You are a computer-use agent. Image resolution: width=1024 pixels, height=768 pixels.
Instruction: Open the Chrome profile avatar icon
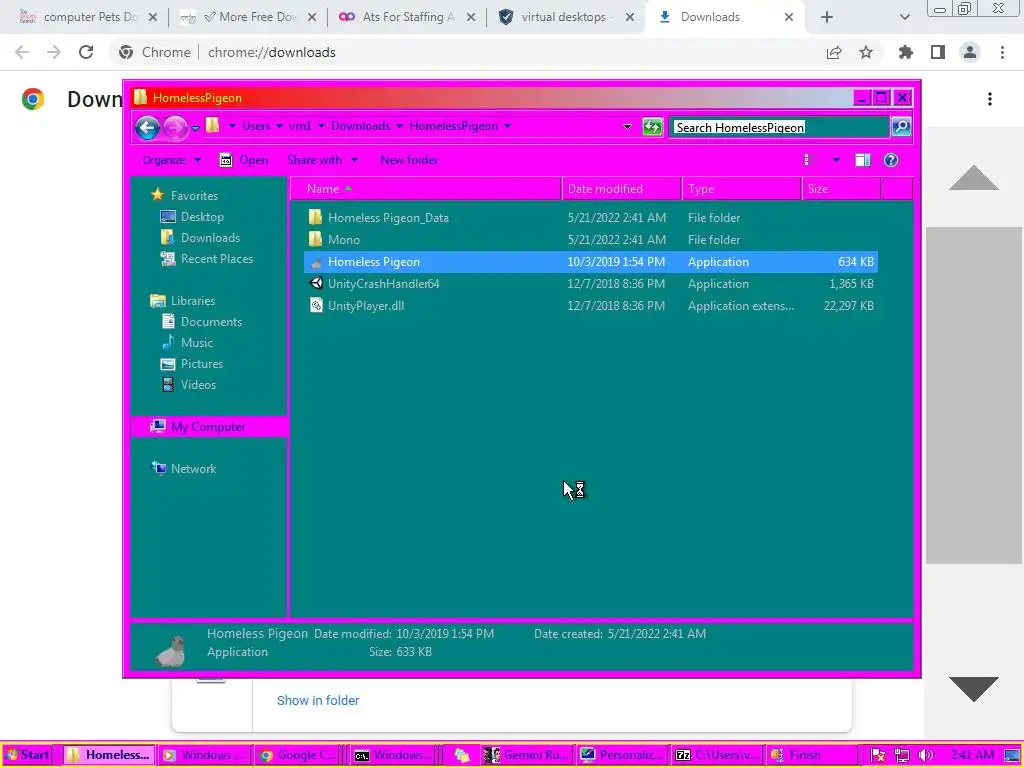(x=970, y=52)
